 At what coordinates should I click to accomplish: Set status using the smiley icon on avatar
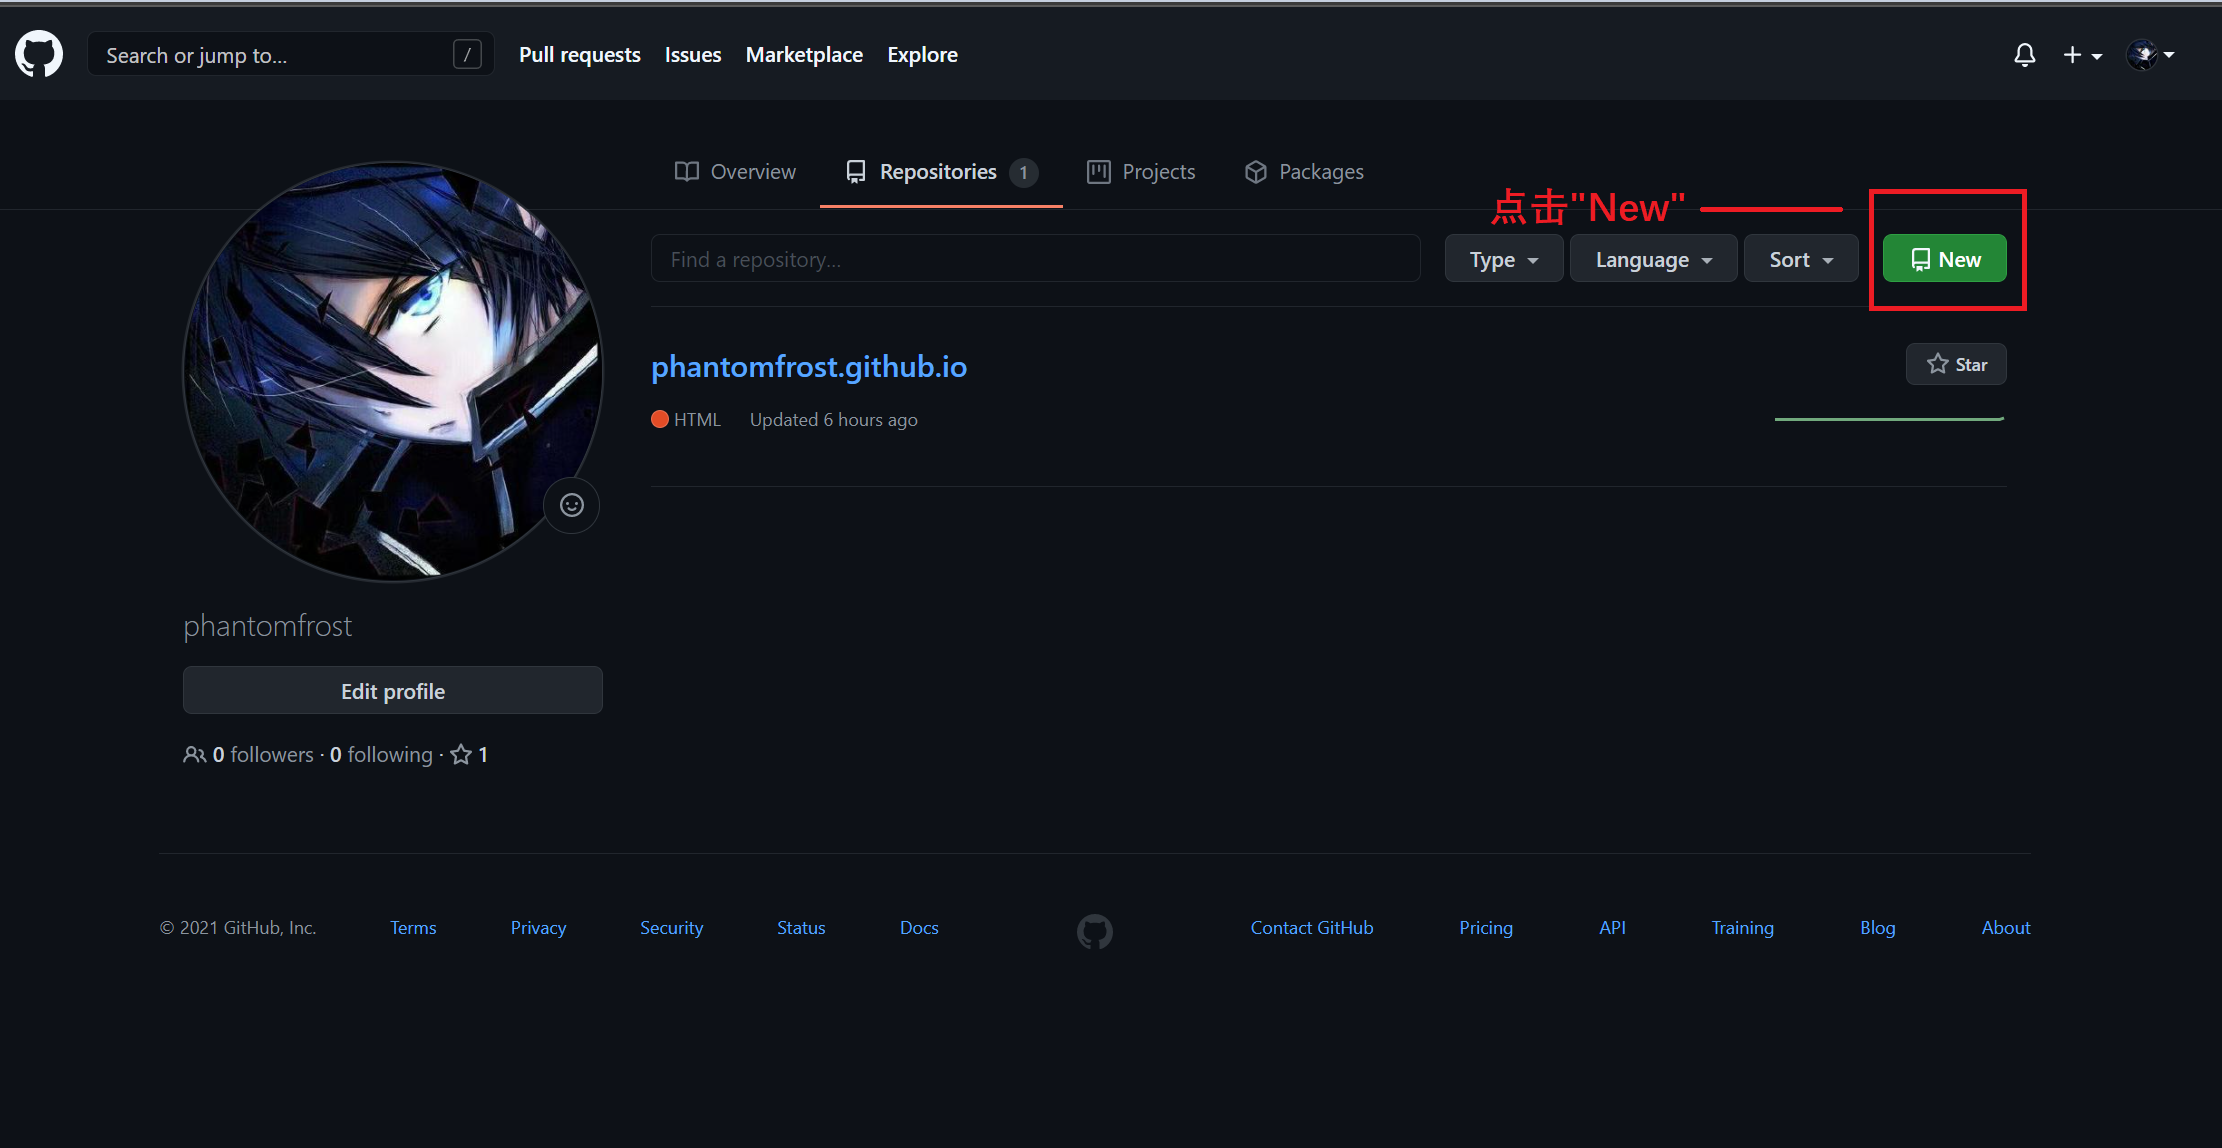click(572, 505)
